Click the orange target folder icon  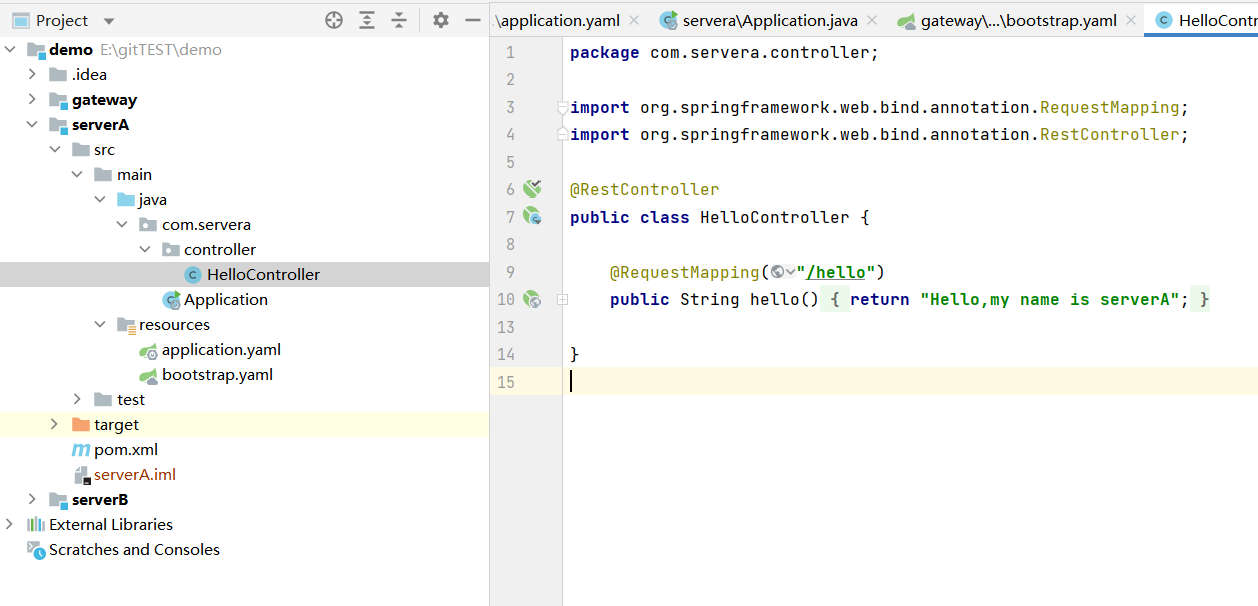pos(81,424)
